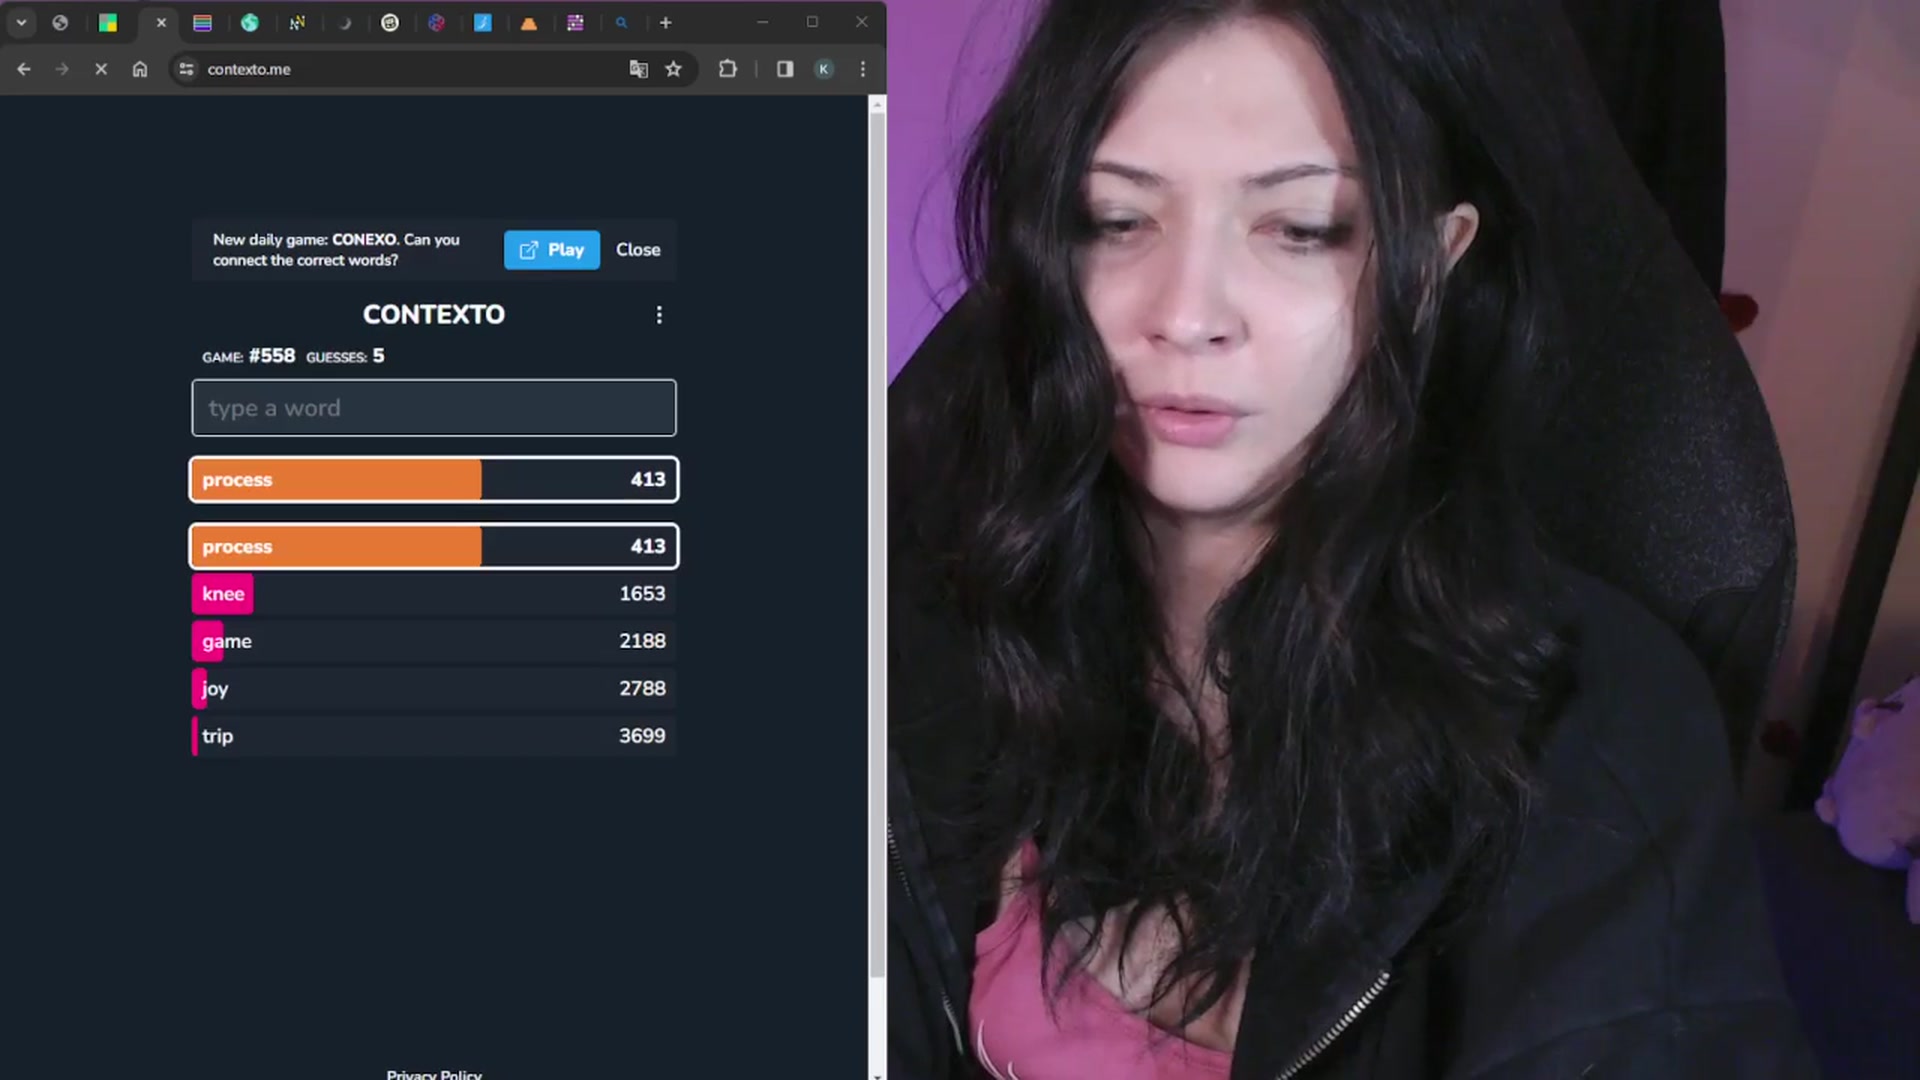Screen dimensions: 1920x1080
Task: Maximize the browser window
Action: tap(812, 22)
